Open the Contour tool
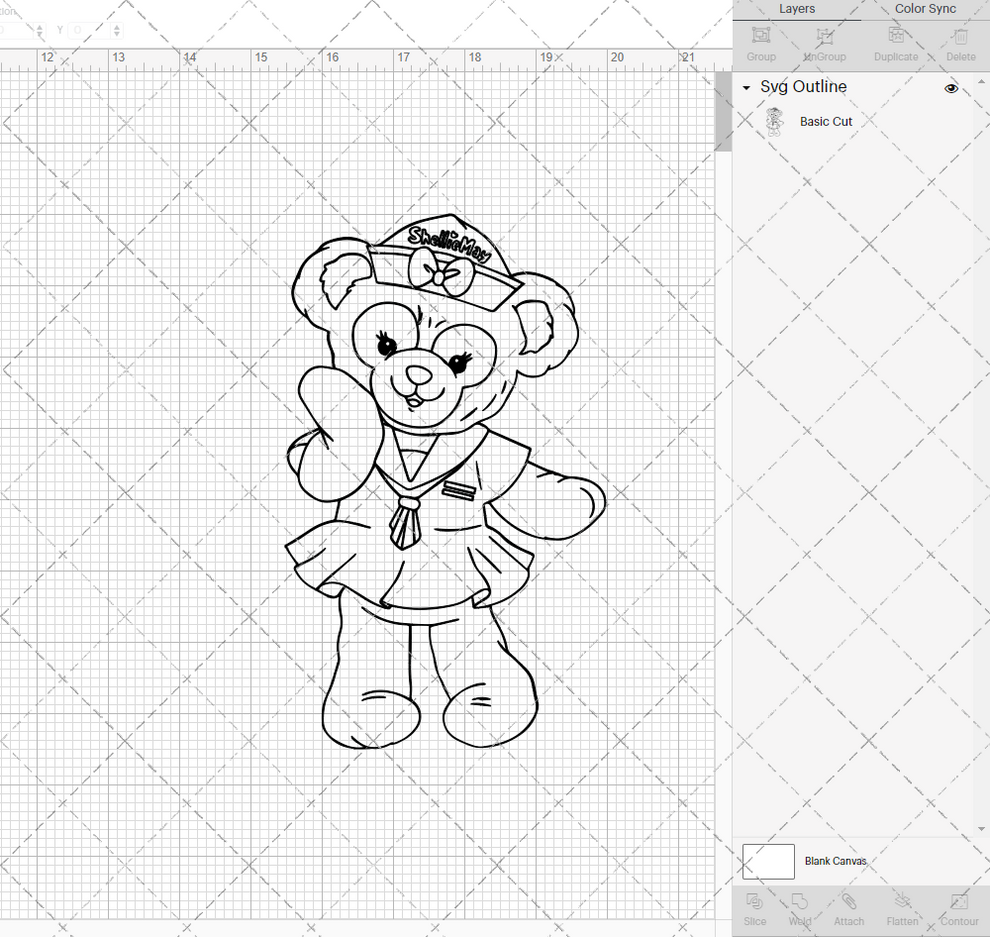 [959, 910]
